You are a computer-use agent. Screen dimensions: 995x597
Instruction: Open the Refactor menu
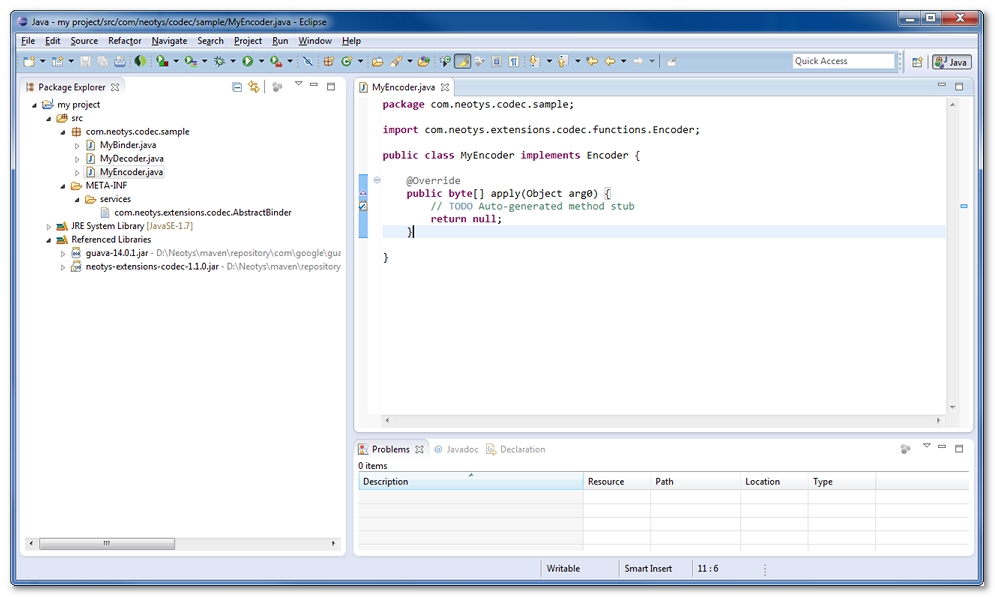(124, 41)
